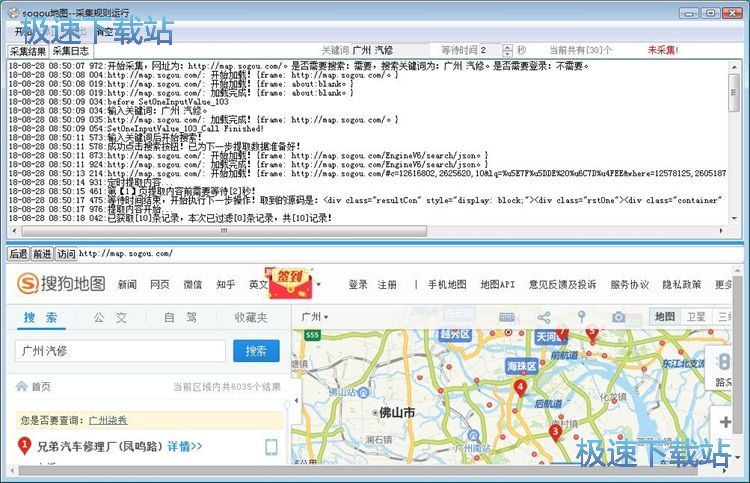Click the 后退 back button
Viewport: 750px width, 483px height.
point(19,253)
